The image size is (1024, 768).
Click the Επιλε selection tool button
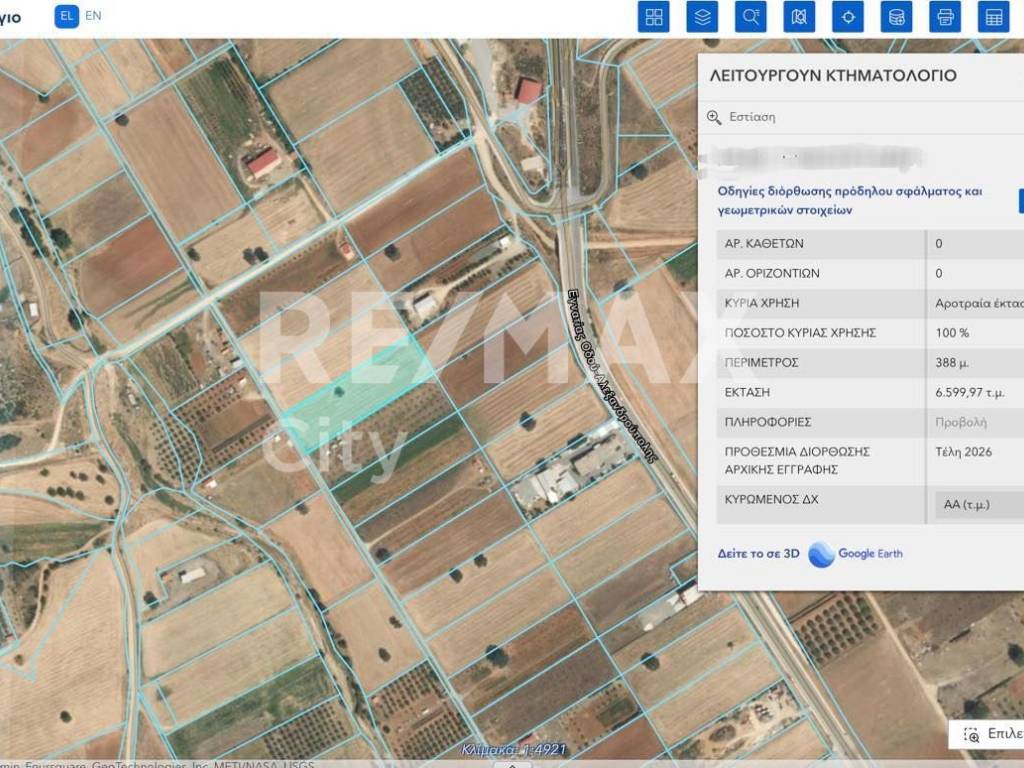(990, 734)
